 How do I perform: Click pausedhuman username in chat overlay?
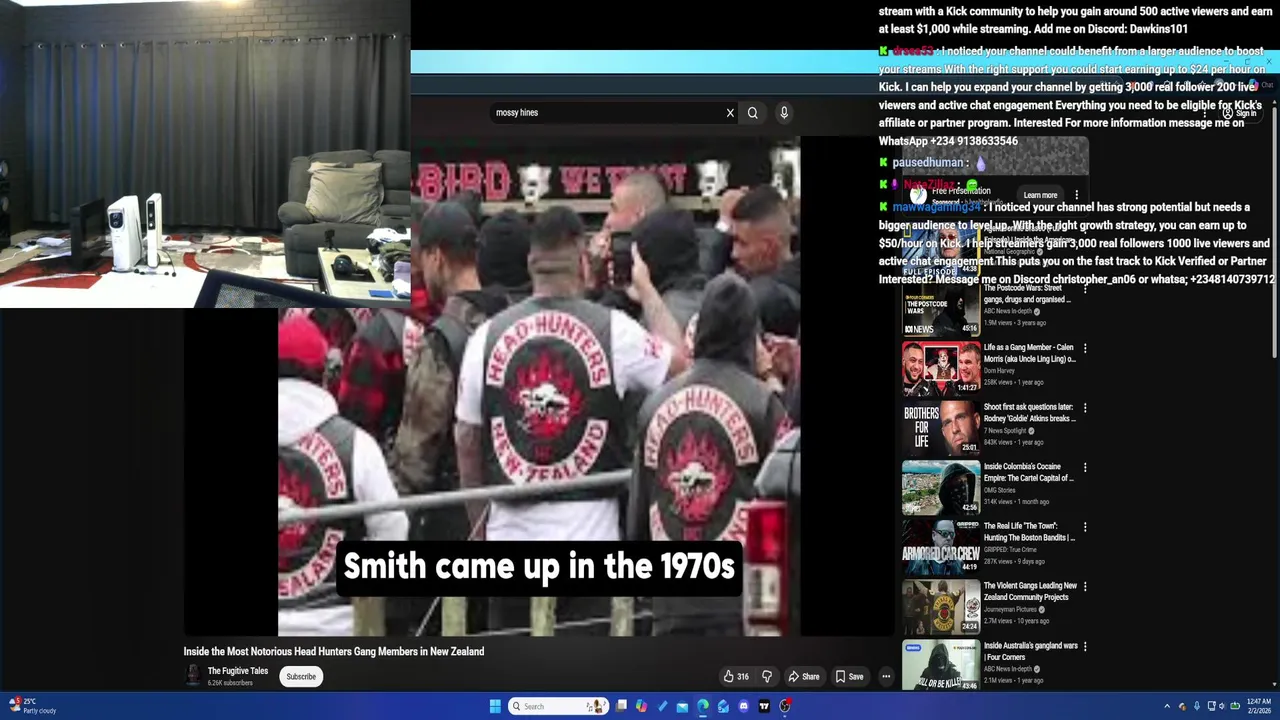(x=928, y=162)
